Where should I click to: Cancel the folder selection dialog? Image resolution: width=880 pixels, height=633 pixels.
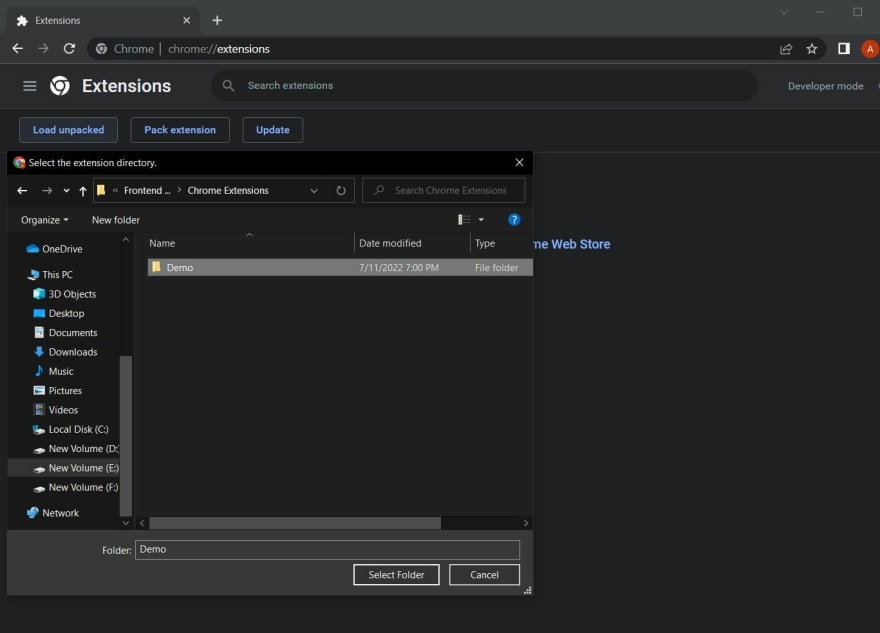[x=484, y=575]
